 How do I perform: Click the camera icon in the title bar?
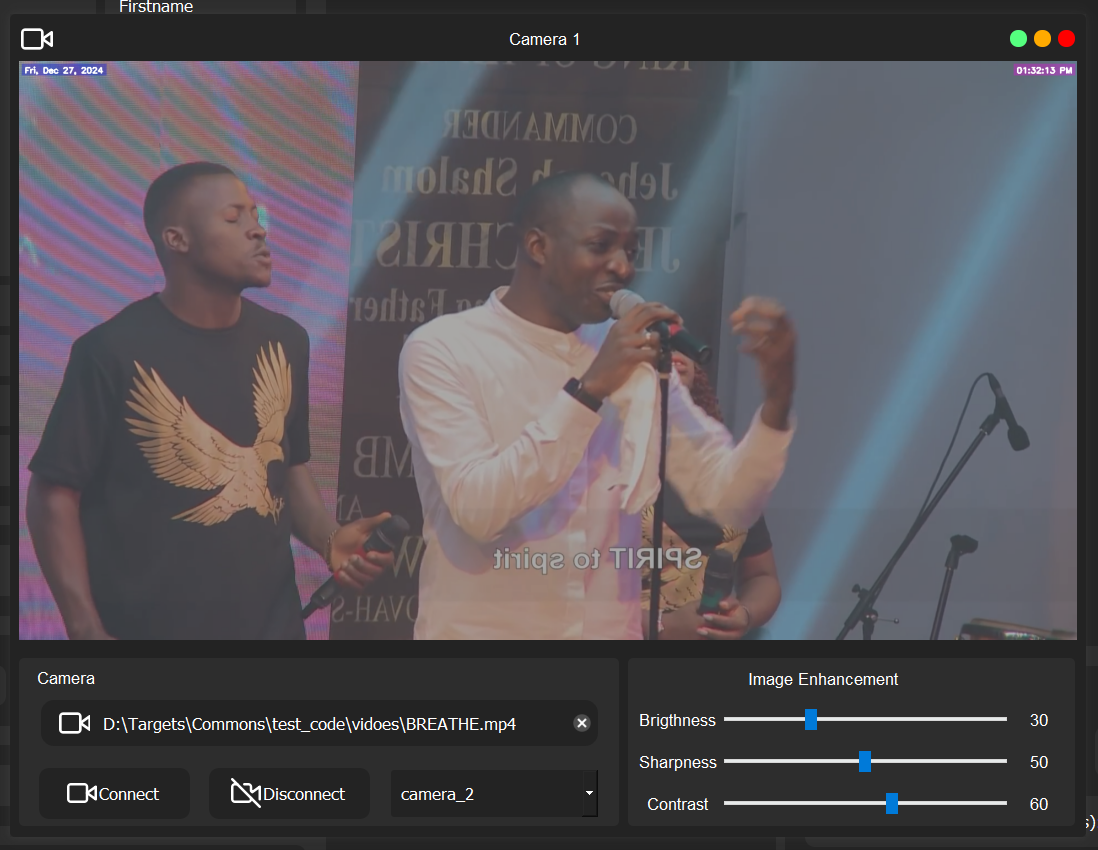(x=37, y=39)
